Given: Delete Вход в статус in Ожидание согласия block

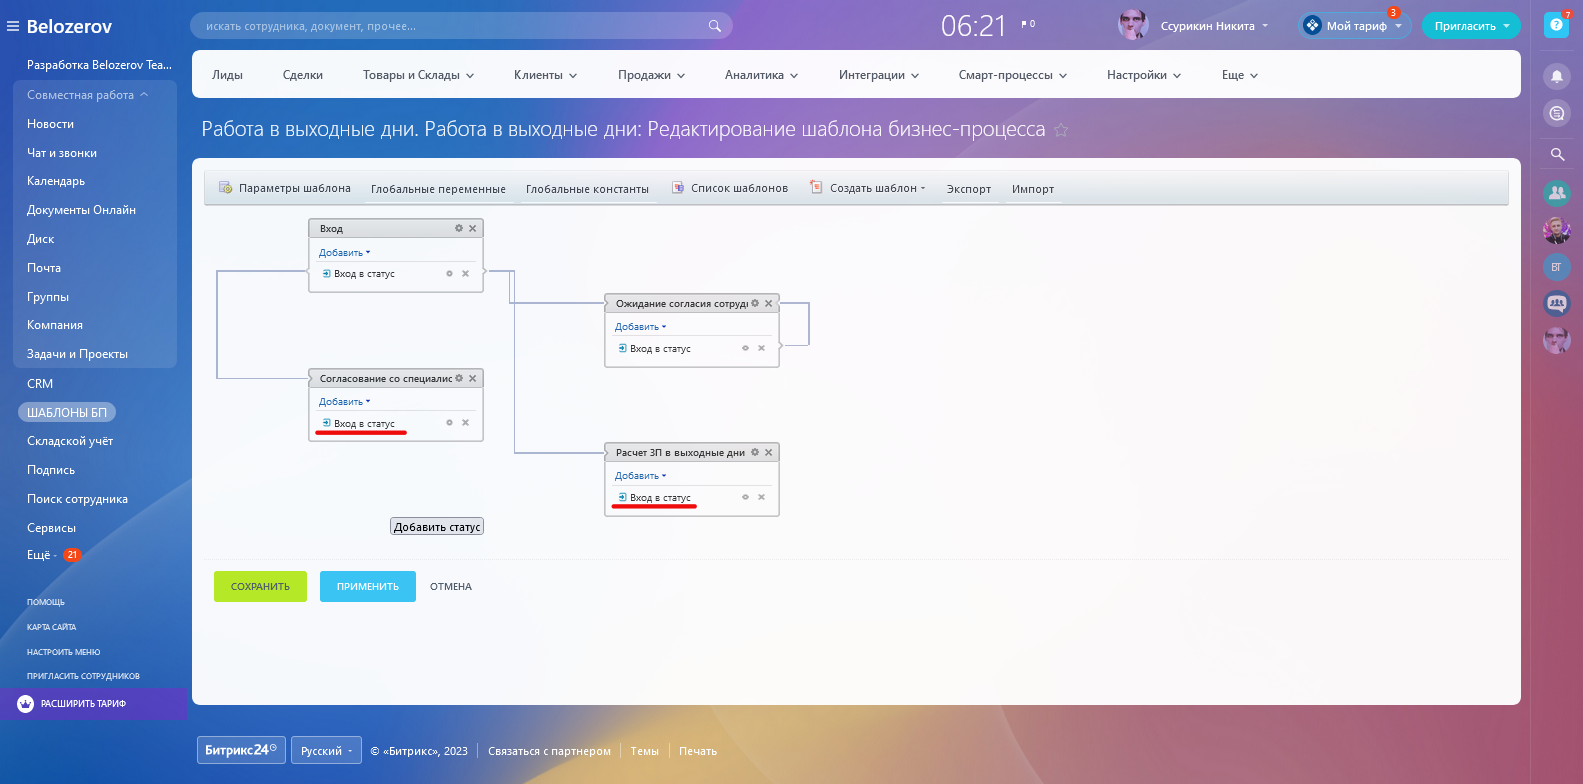Looking at the screenshot, I should (x=761, y=348).
